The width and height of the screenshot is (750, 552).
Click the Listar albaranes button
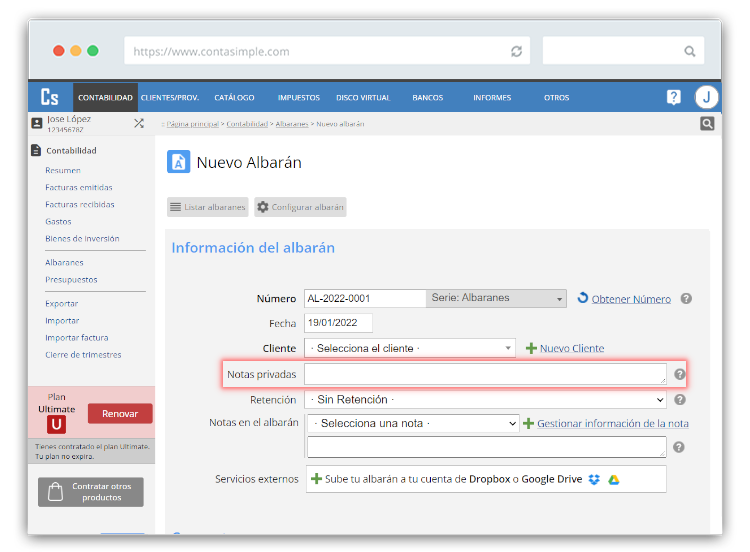tap(208, 207)
